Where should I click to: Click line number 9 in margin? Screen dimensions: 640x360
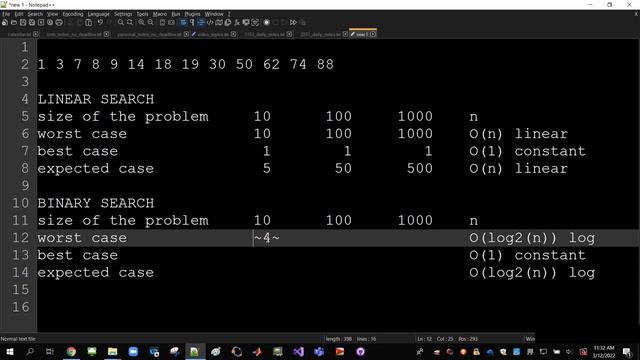coord(25,186)
